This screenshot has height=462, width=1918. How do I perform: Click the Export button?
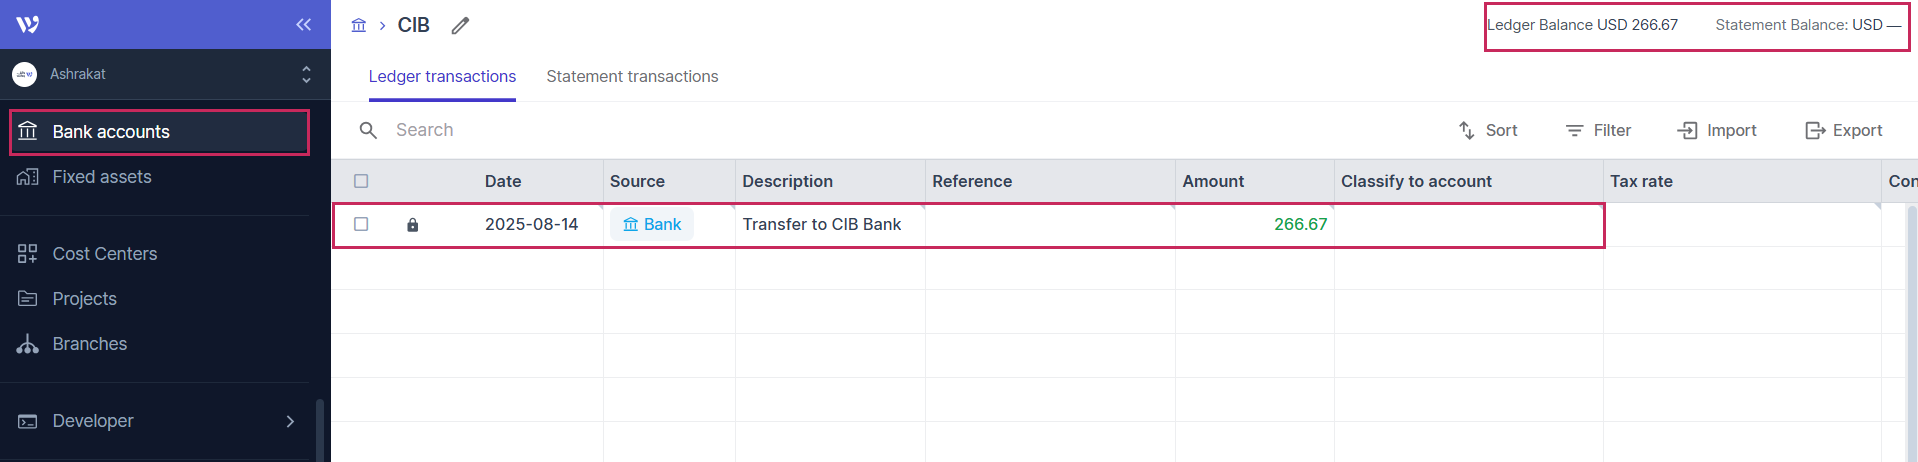coord(1843,130)
